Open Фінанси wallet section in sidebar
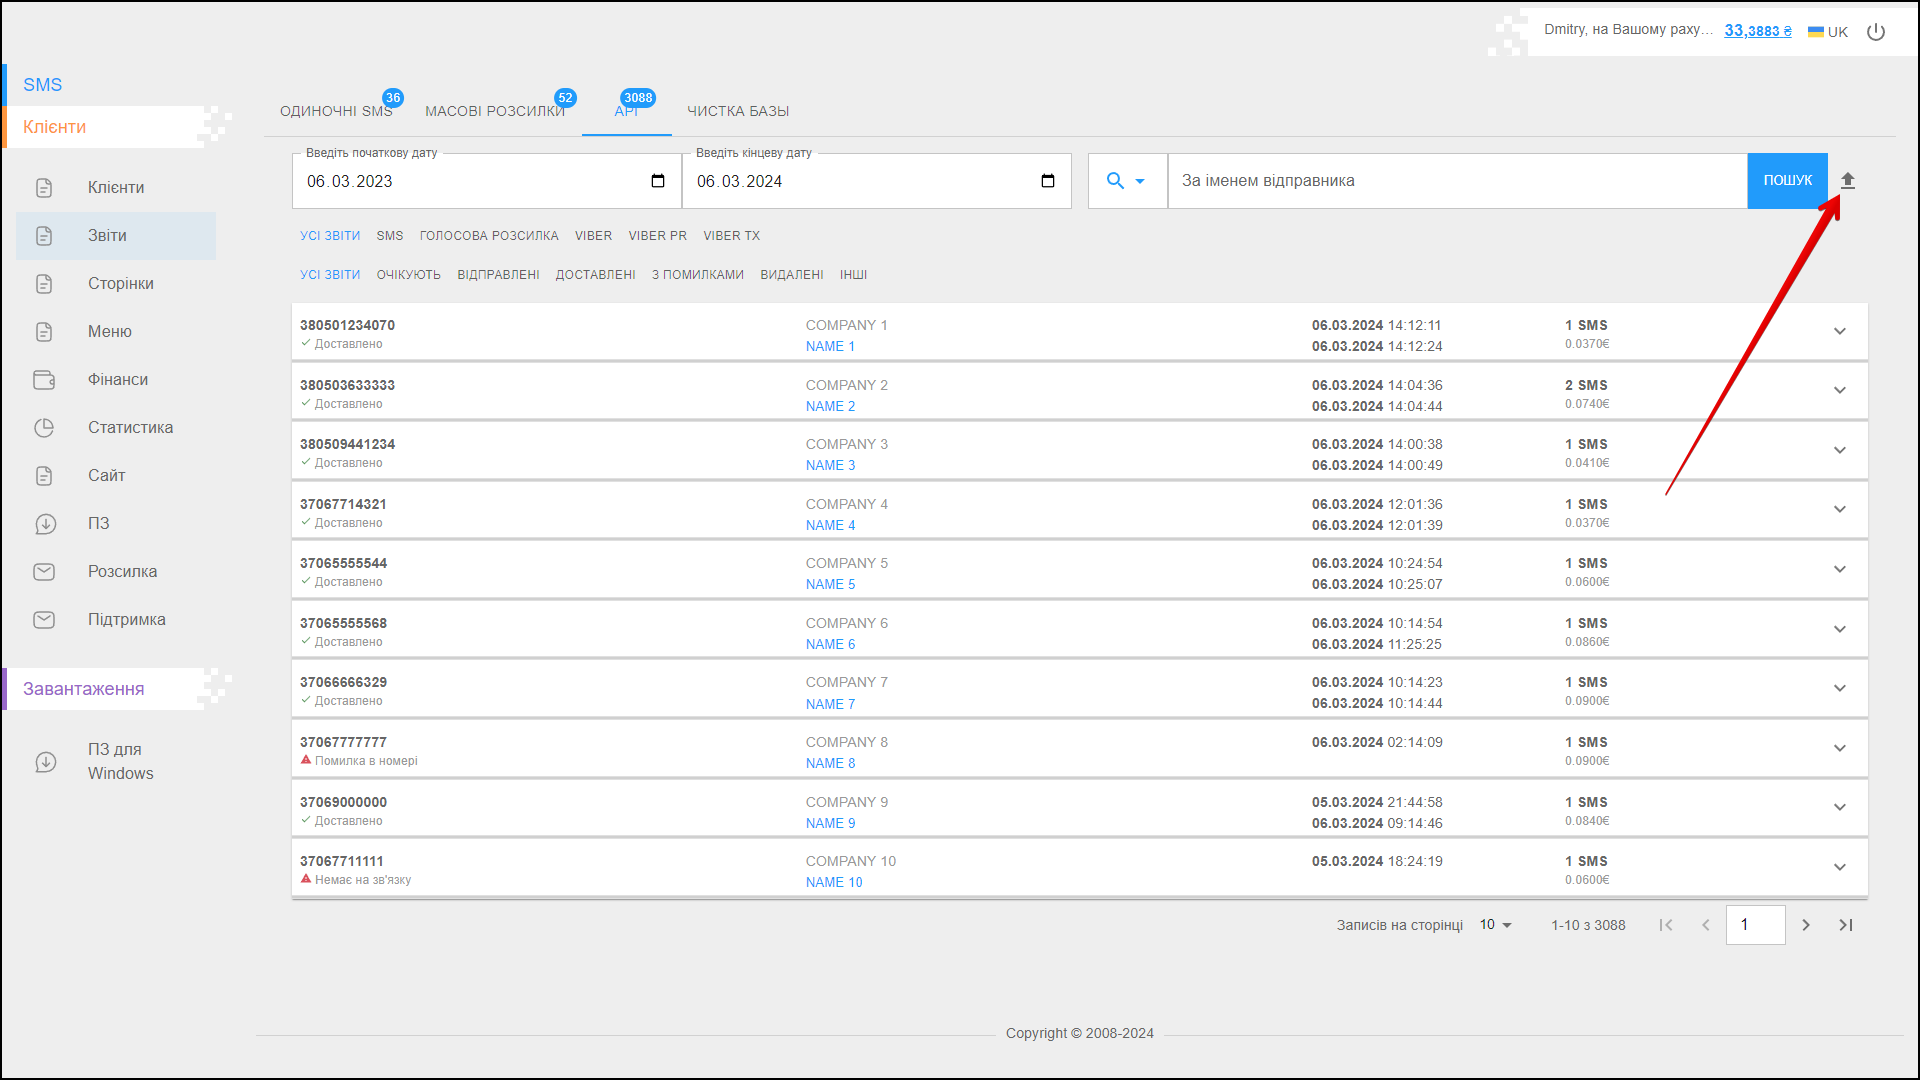 point(117,380)
